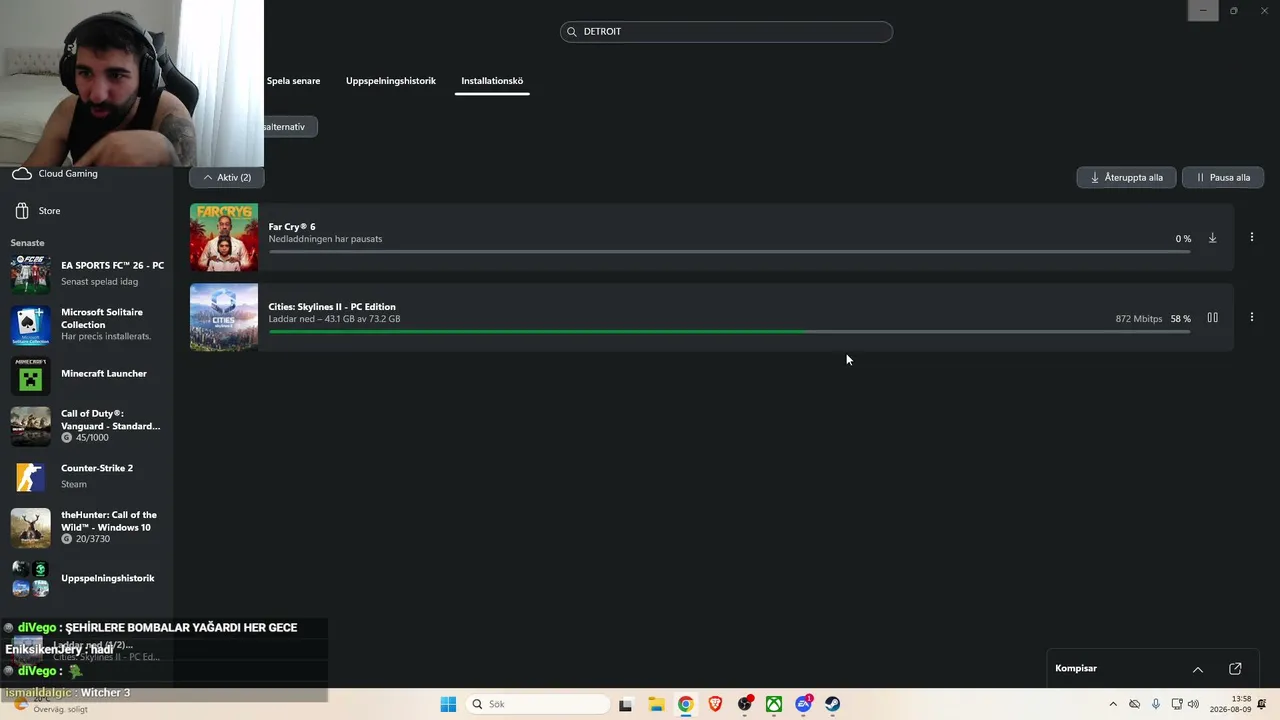Click the "Nedladdningen har pausats" status text
Screen dimensions: 1280x720
pos(325,239)
